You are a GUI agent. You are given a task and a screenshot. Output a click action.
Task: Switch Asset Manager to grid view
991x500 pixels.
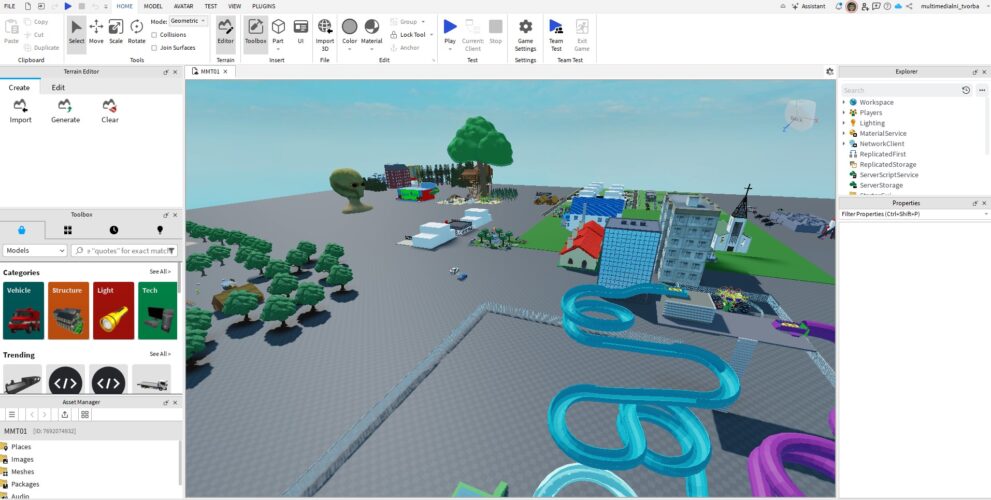(85, 415)
